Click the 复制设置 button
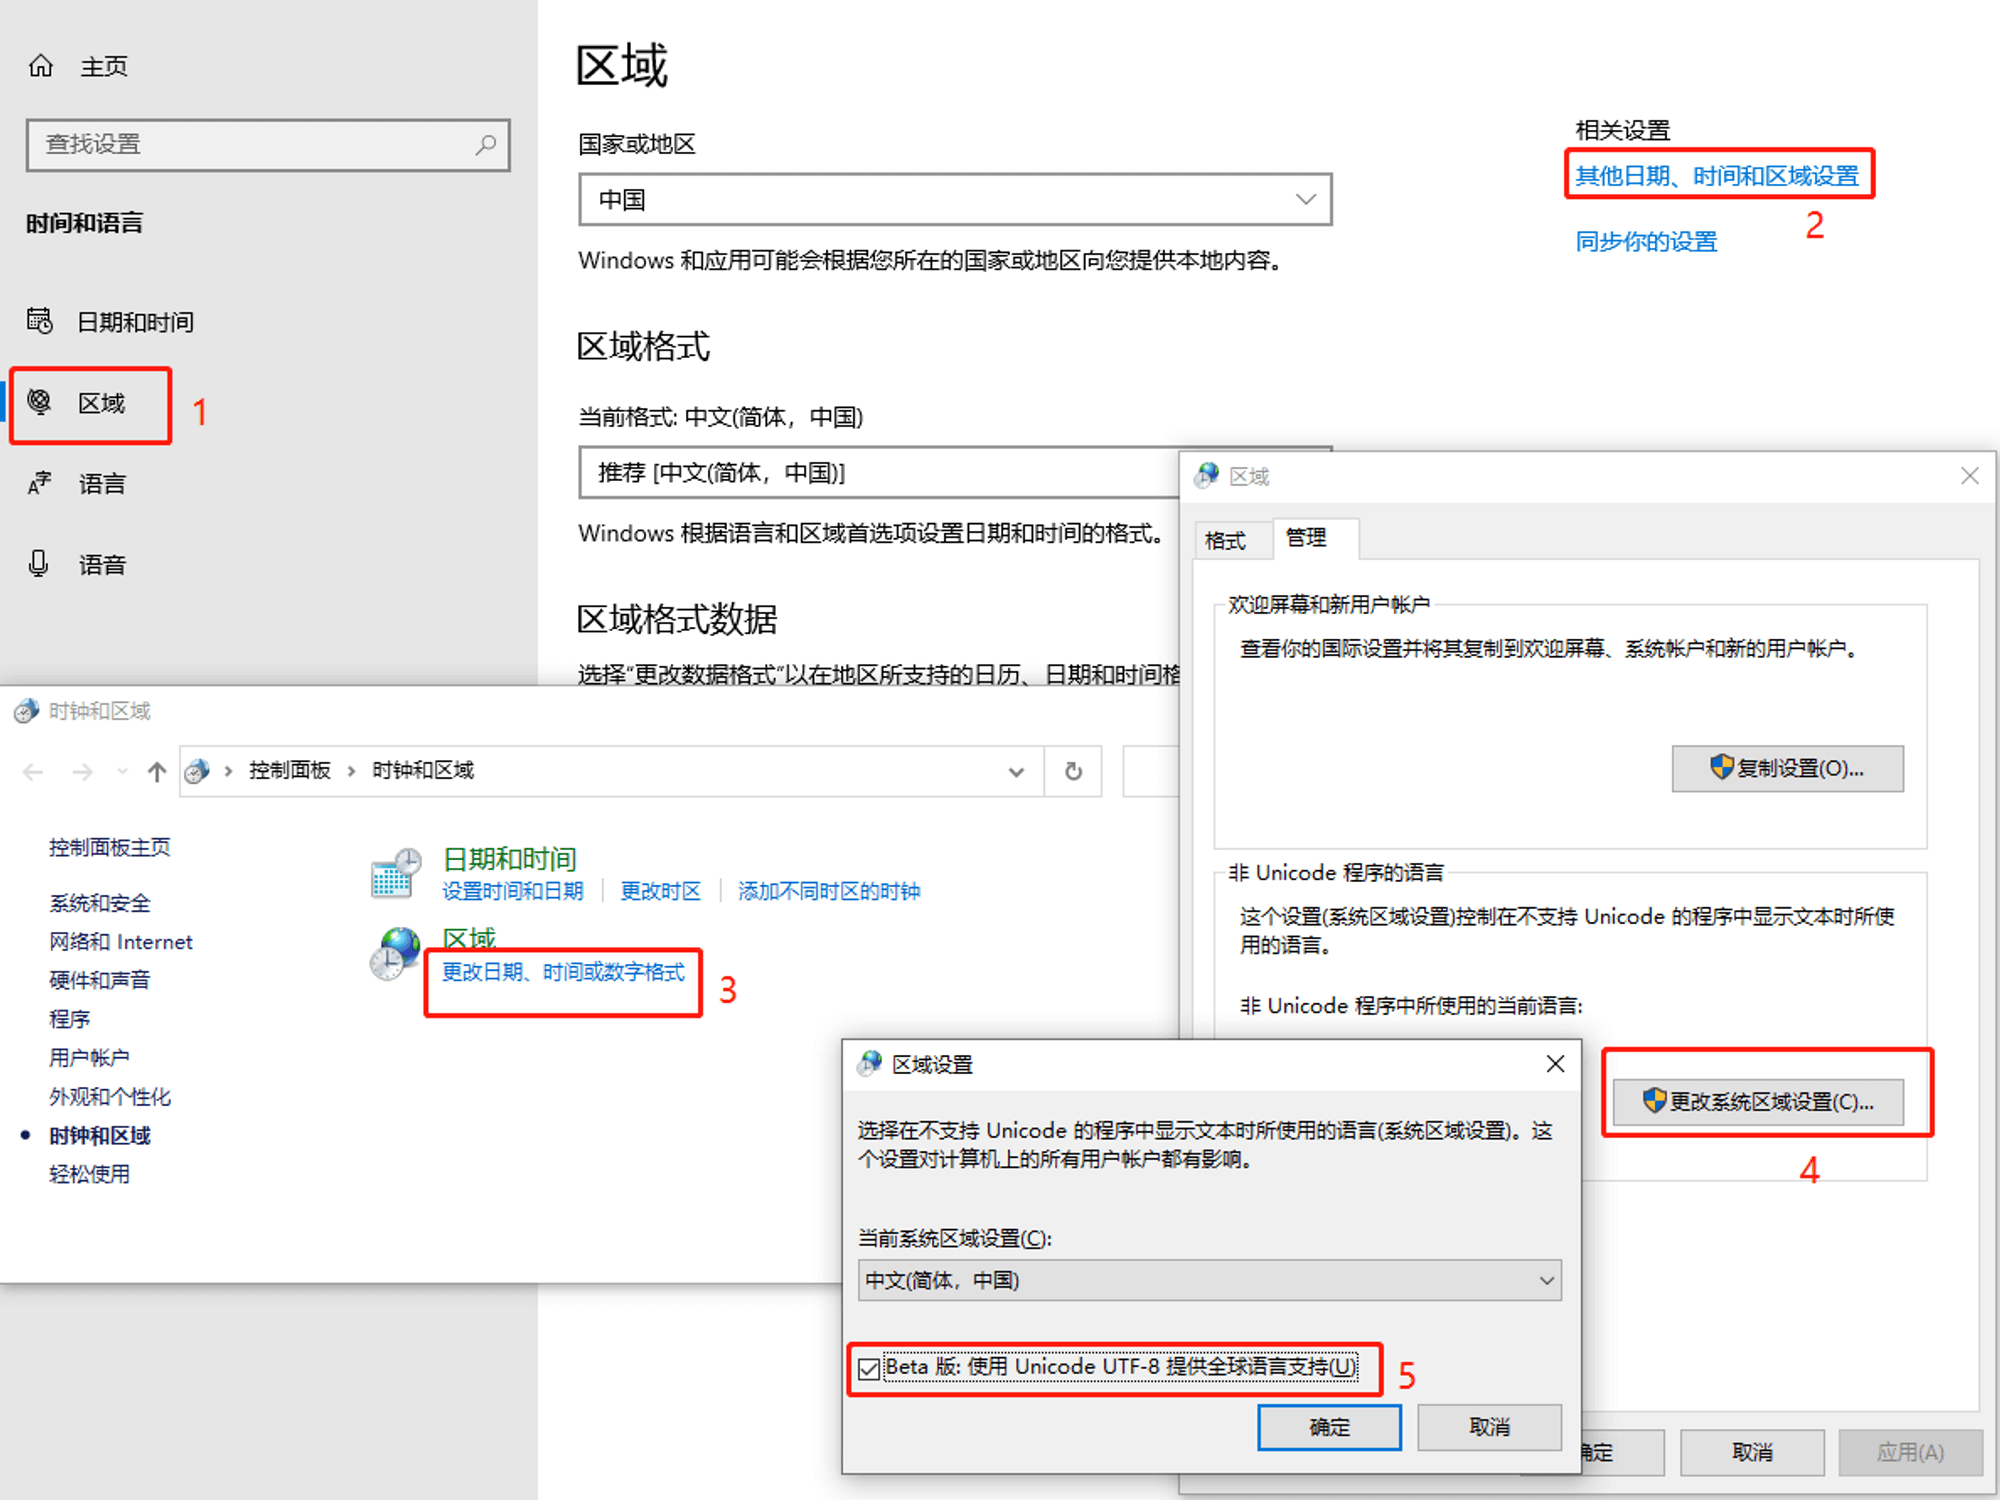Screen dimensions: 2000x1500 (1787, 768)
